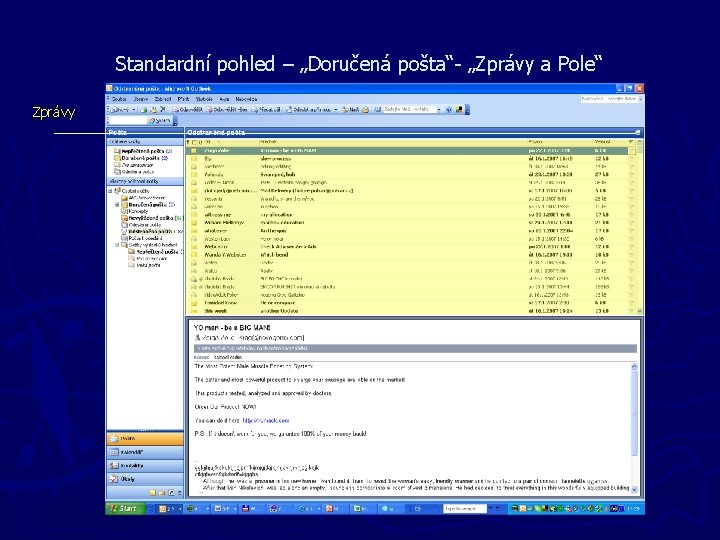Image resolution: width=720 pixels, height=540 pixels.
Task: Select Nepřečtená pošta in favorite folders
Action: tap(143, 151)
